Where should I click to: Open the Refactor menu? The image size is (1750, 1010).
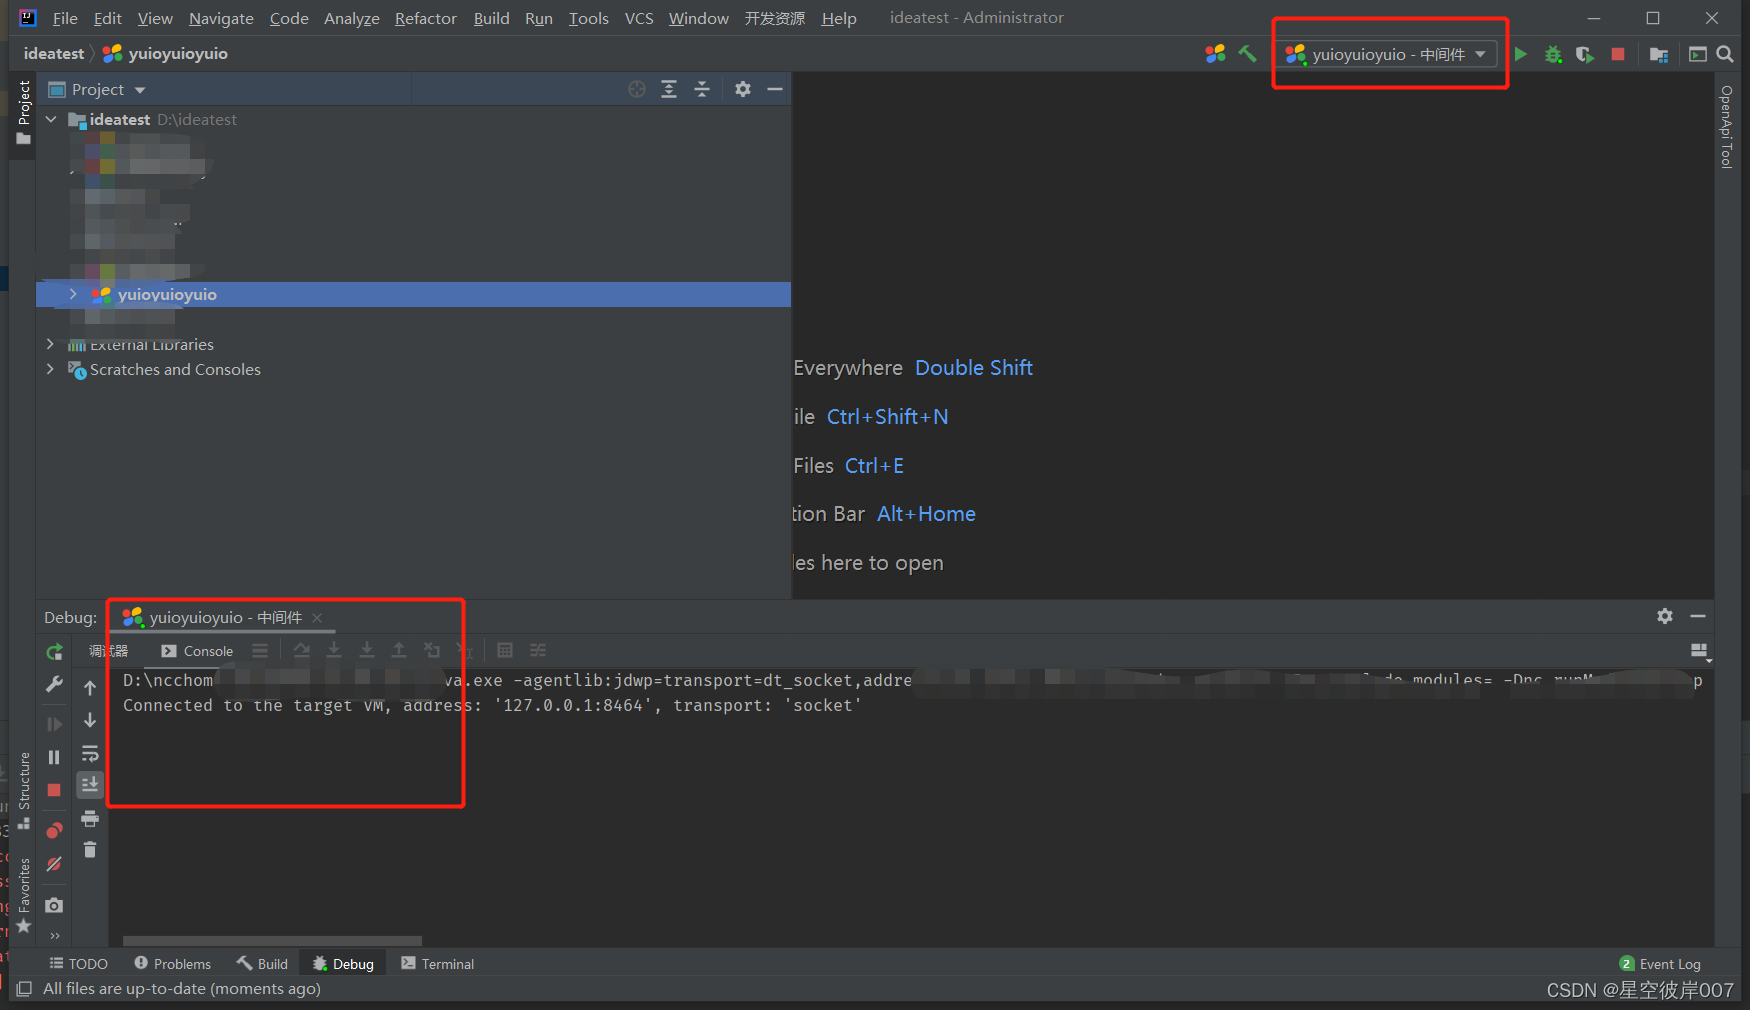pos(425,18)
